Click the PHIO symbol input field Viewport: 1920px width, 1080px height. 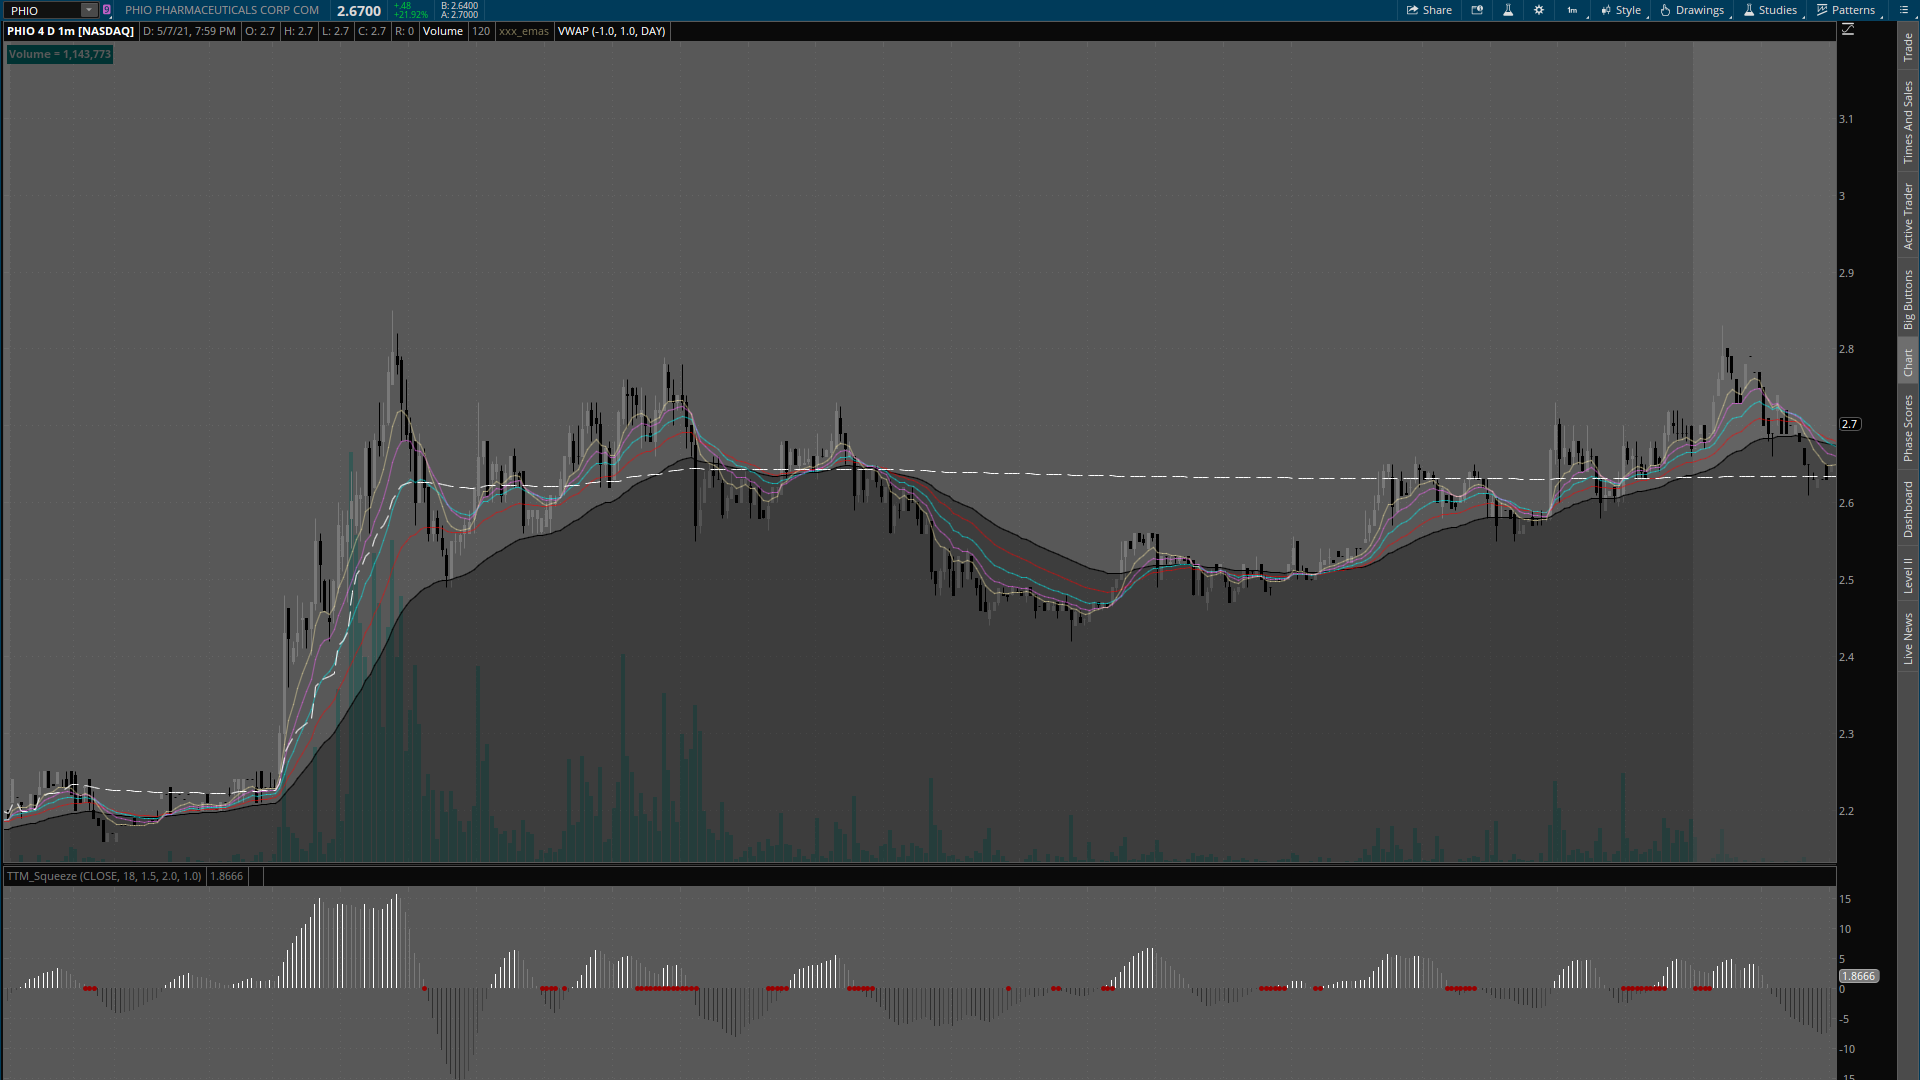coord(42,10)
